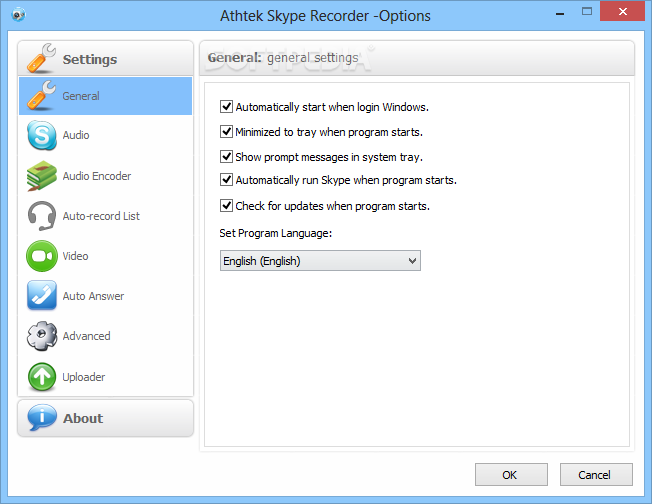This screenshot has width=652, height=504.
Task: Toggle Minimized to tray when program starts
Action: tap(227, 131)
